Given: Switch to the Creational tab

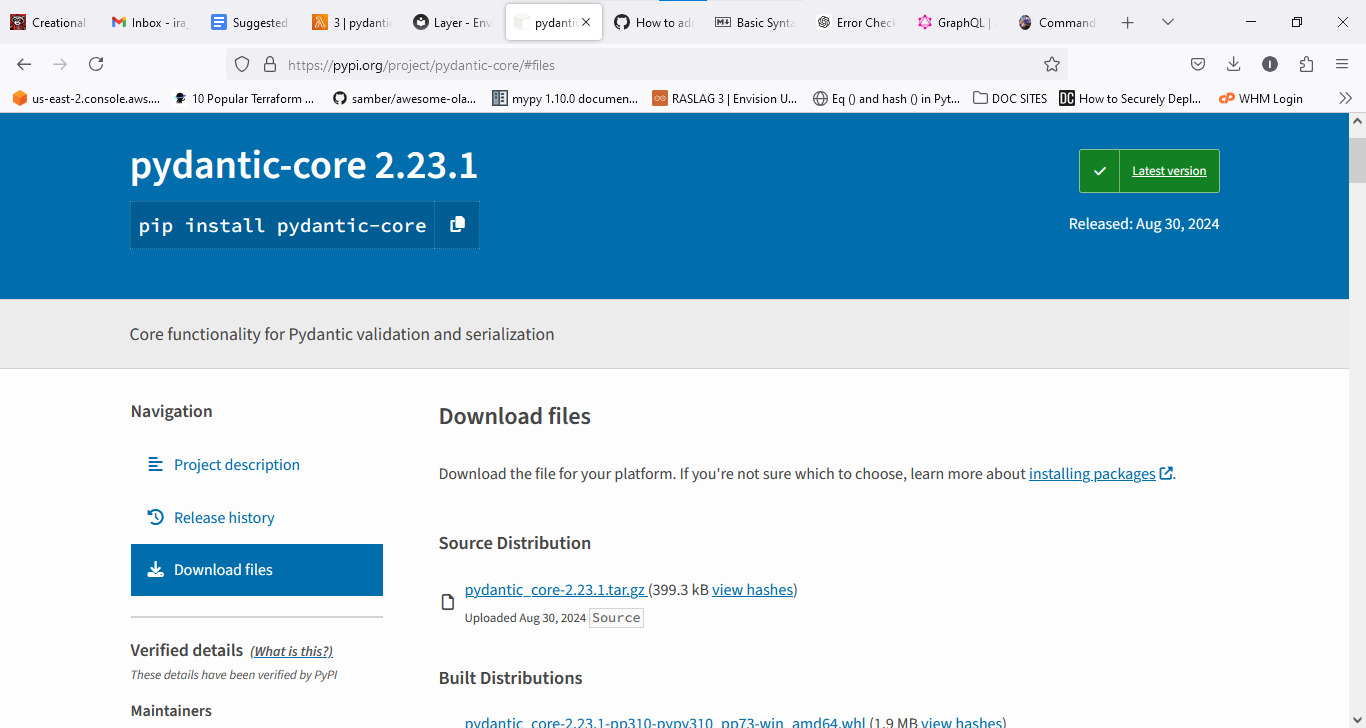Looking at the screenshot, I should click(x=49, y=22).
